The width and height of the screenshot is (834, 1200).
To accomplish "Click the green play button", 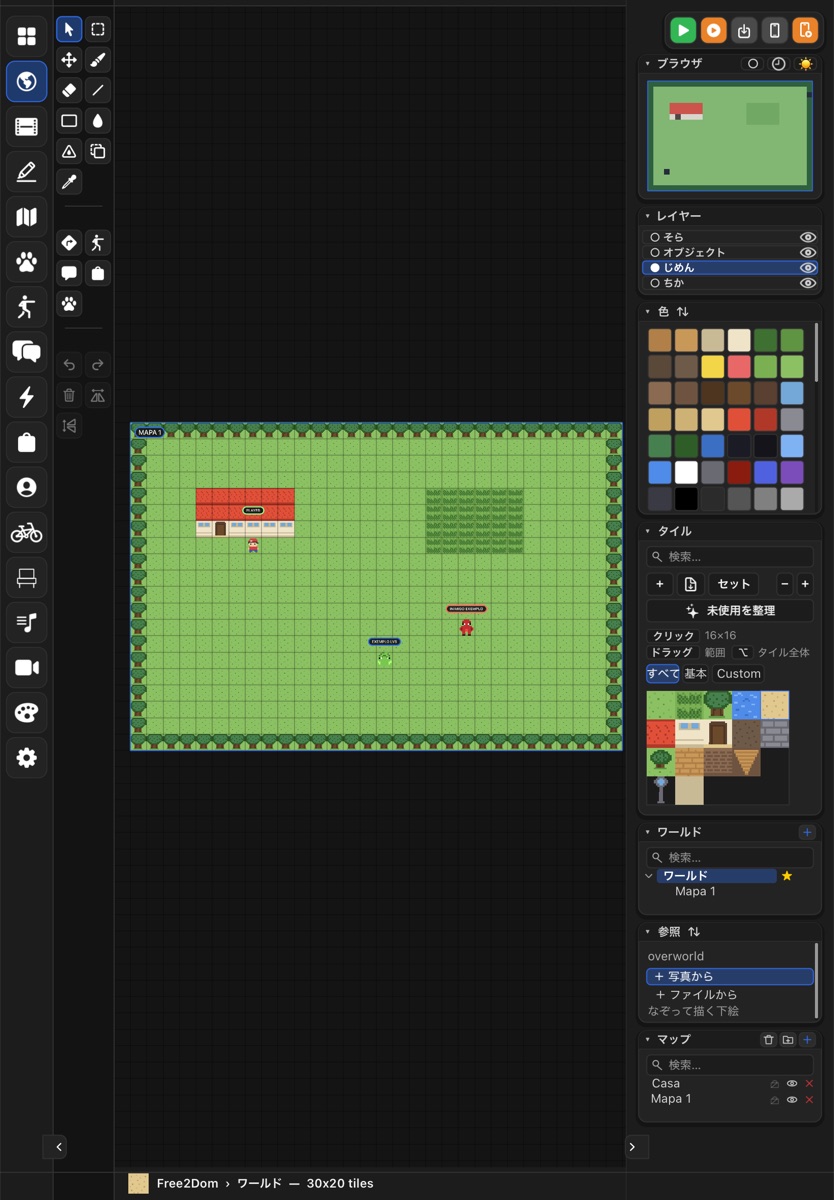I will [683, 31].
